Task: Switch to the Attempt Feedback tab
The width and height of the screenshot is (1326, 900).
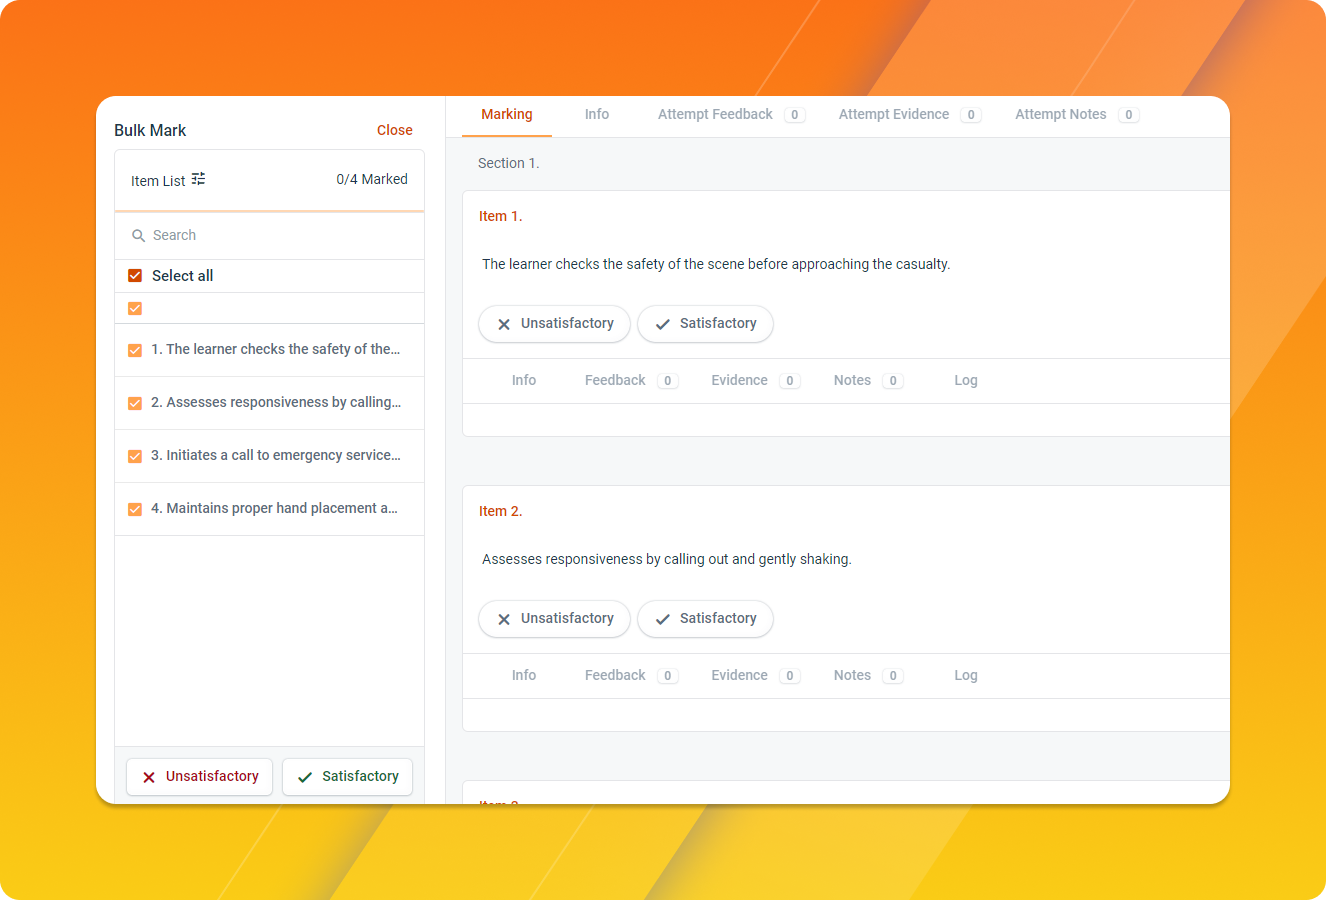Action: tap(731, 115)
